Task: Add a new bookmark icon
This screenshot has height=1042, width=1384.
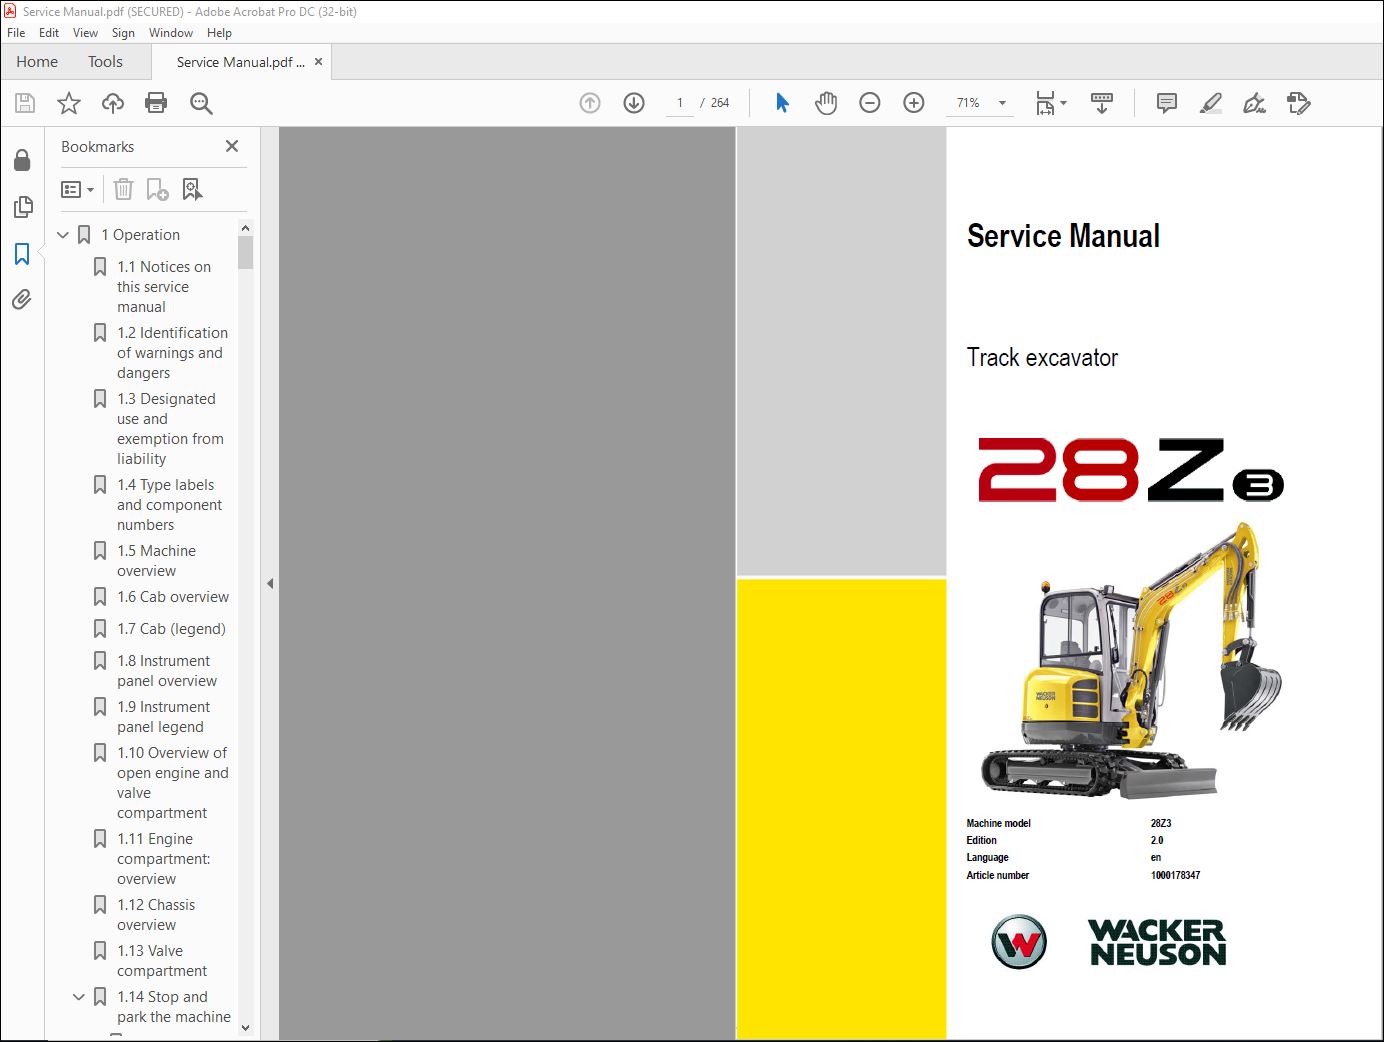Action: point(157,189)
